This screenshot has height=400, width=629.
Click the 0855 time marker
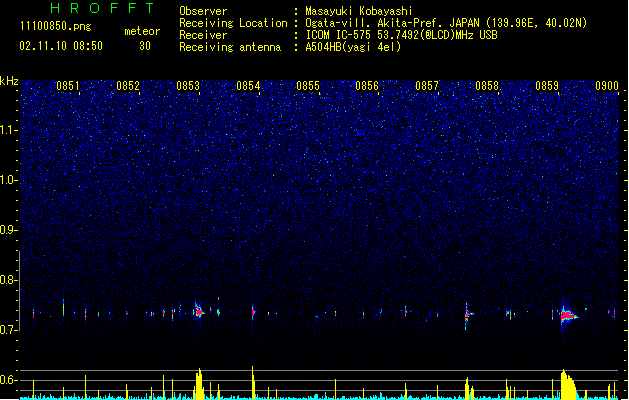click(308, 86)
